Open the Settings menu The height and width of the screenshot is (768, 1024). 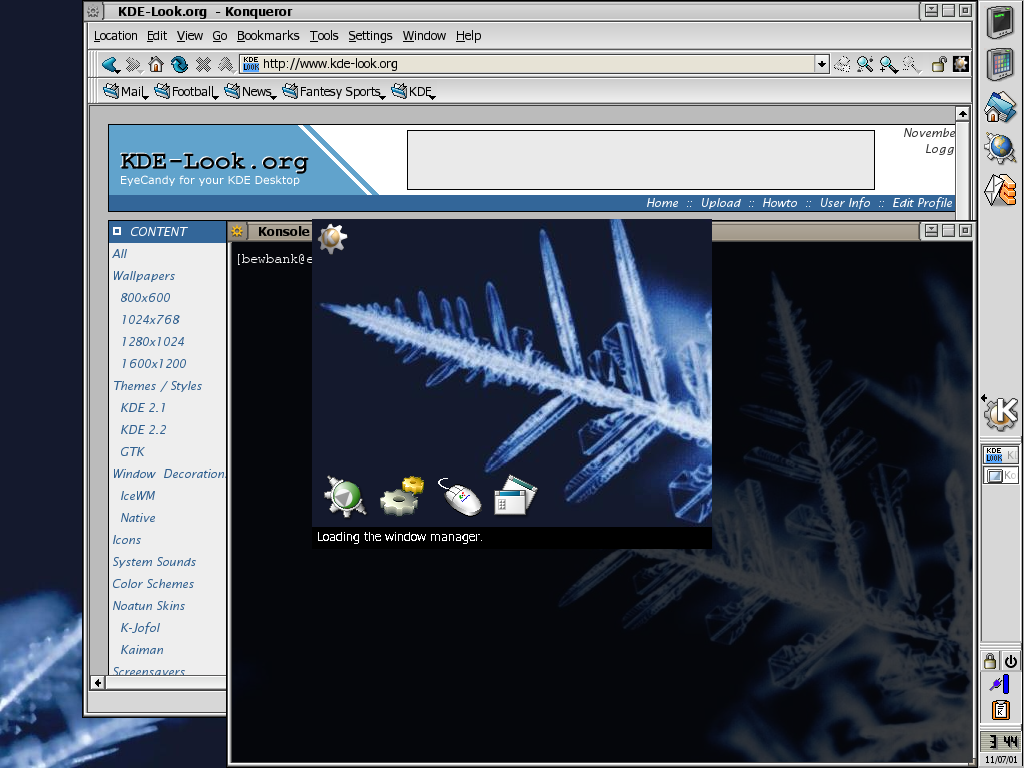[x=370, y=36]
